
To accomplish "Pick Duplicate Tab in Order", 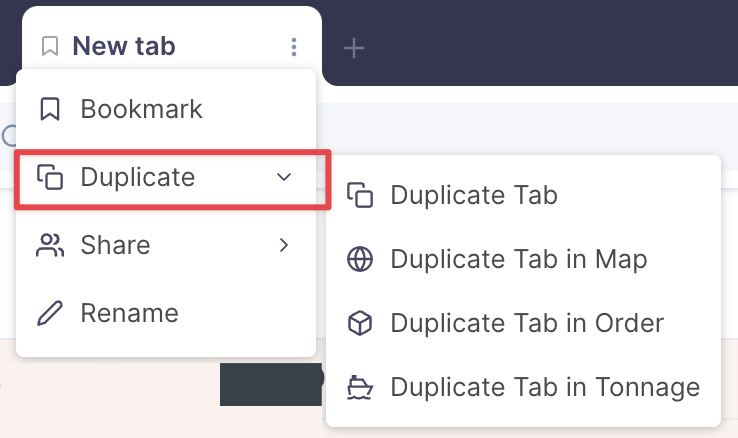I will point(527,323).
